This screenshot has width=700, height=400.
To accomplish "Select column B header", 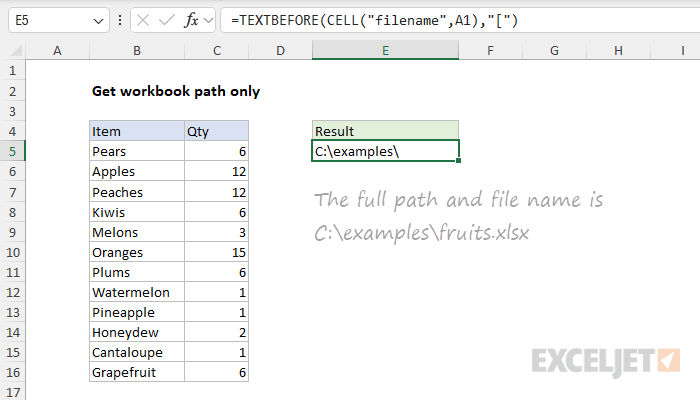I will 137,50.
